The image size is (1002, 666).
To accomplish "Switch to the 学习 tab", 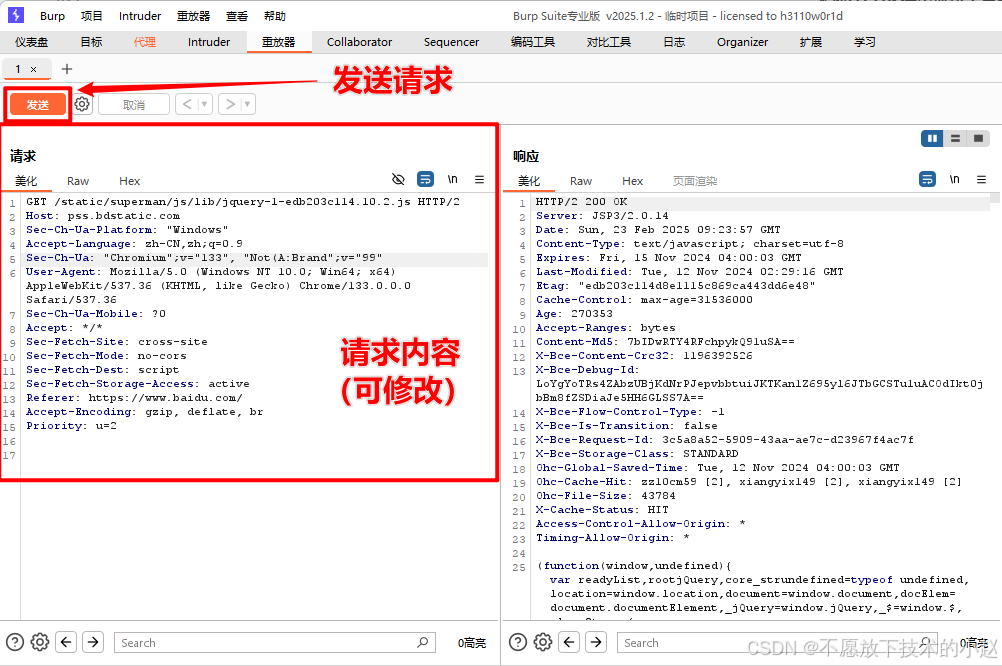I will tap(865, 42).
